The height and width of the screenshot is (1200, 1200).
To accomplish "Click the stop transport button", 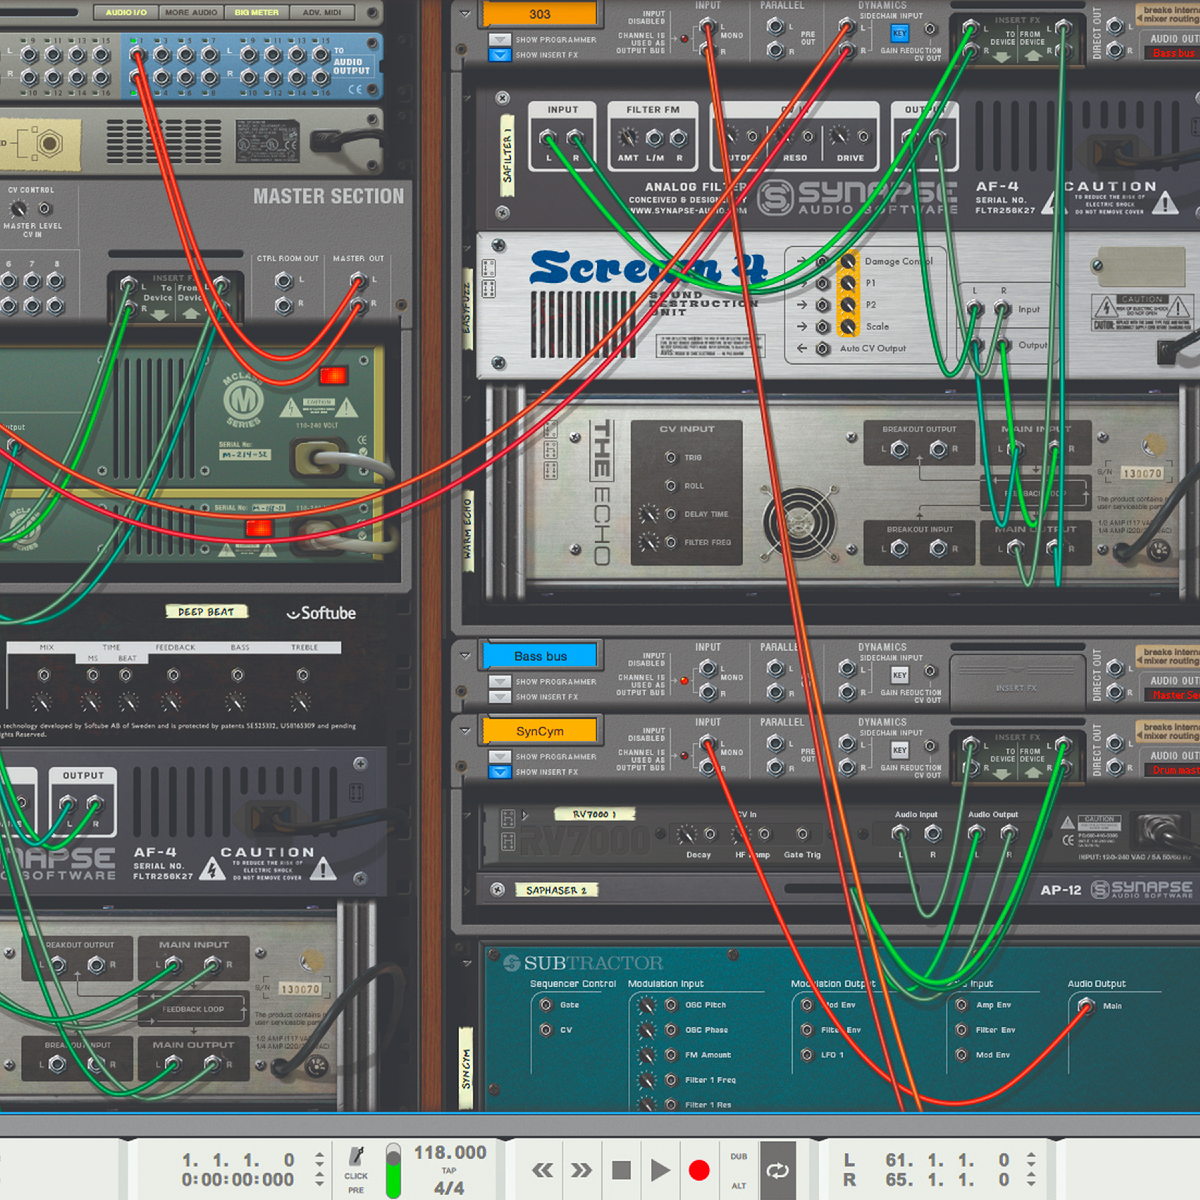I will [x=621, y=1170].
